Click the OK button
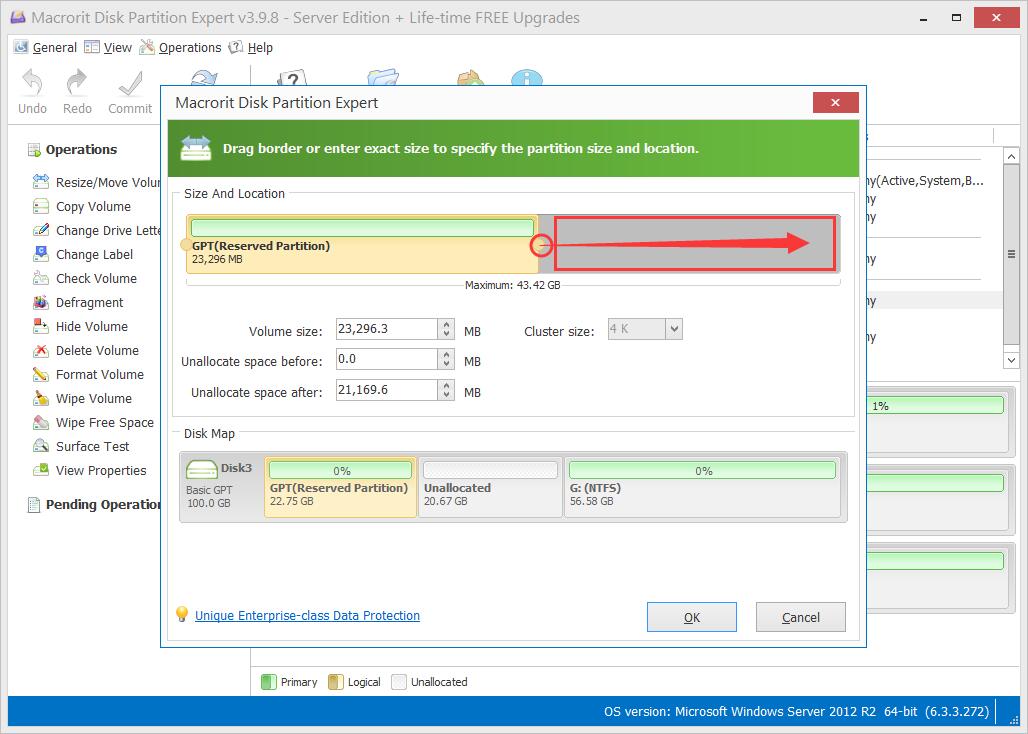This screenshot has height=734, width=1028. pyautogui.click(x=691, y=616)
